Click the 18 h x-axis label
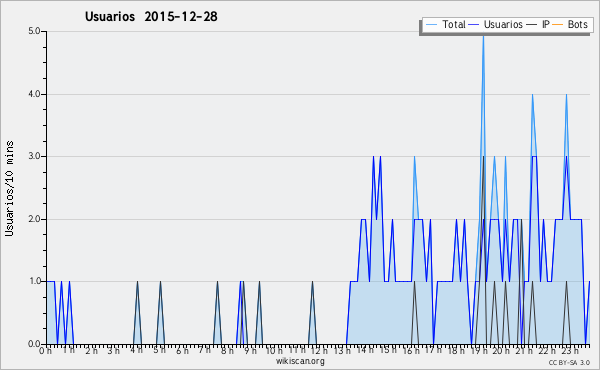This screenshot has width=600, height=370. 456,351
